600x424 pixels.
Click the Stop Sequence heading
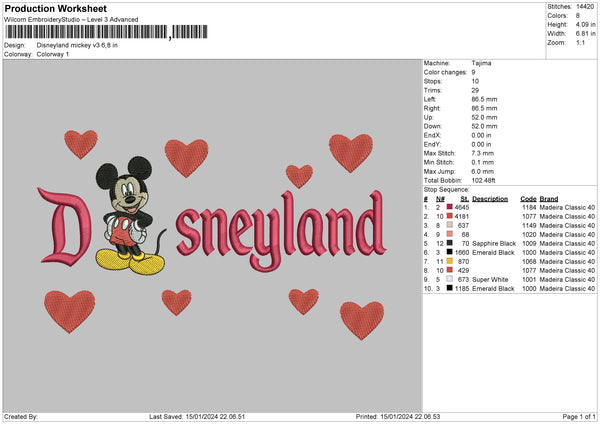pos(446,190)
